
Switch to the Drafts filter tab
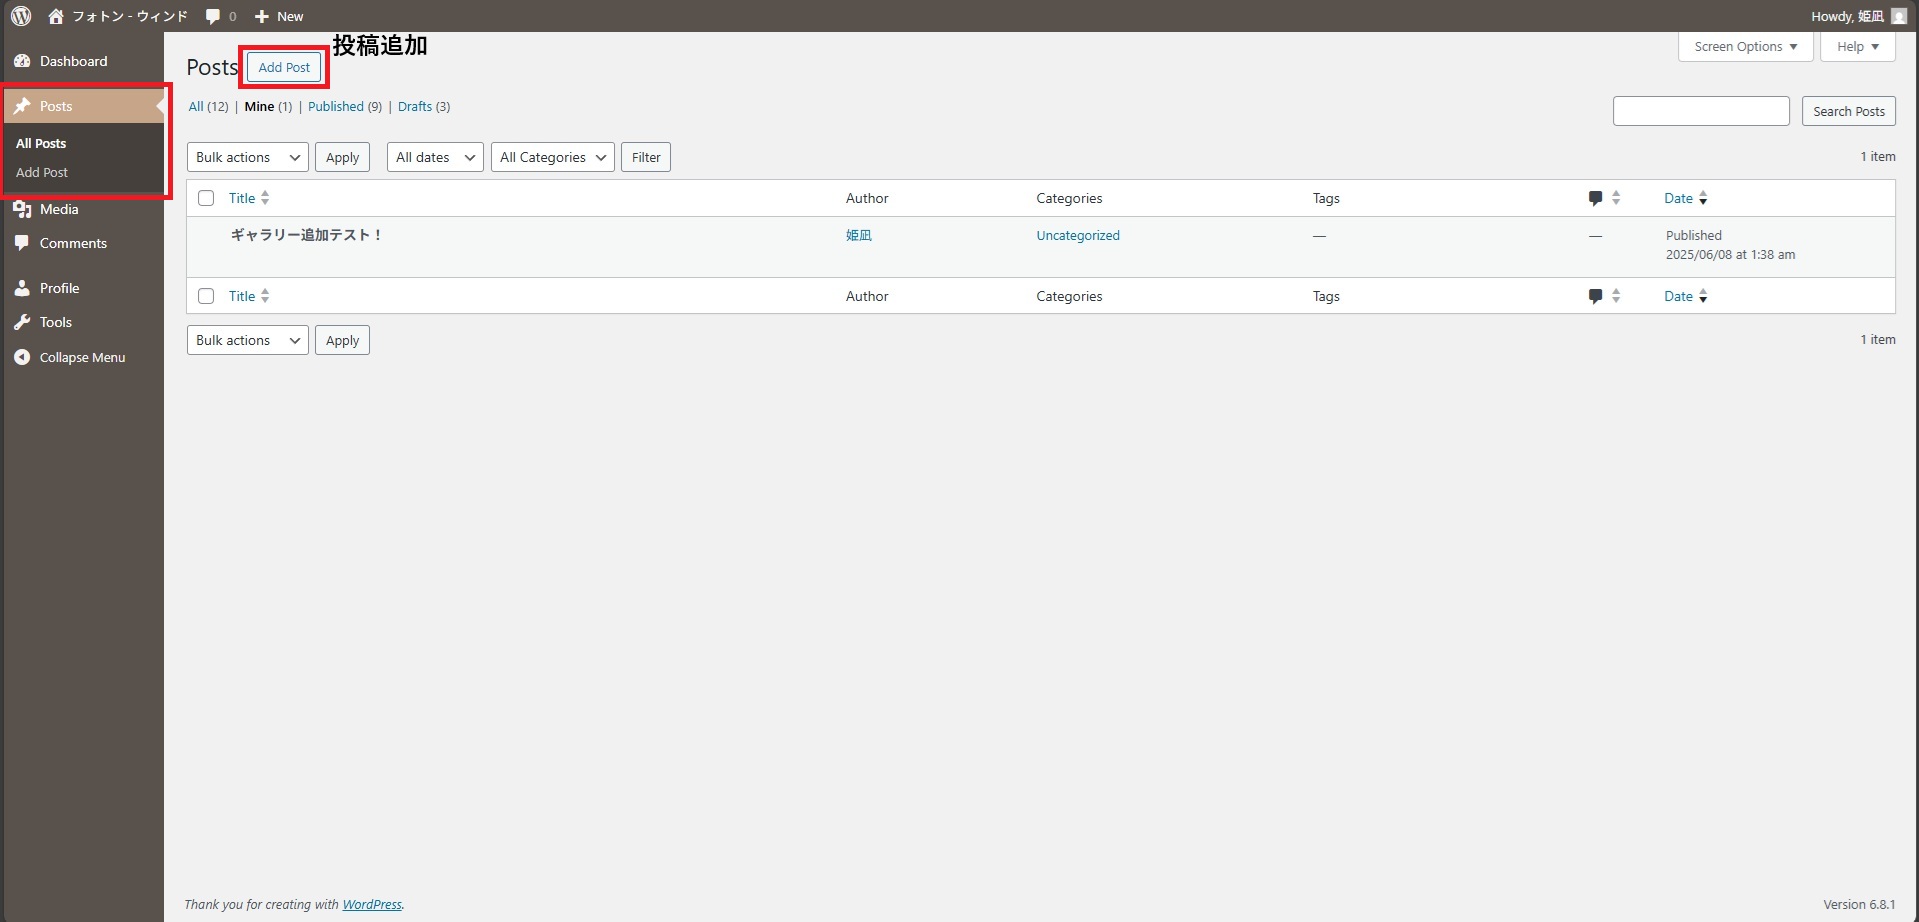tap(415, 107)
